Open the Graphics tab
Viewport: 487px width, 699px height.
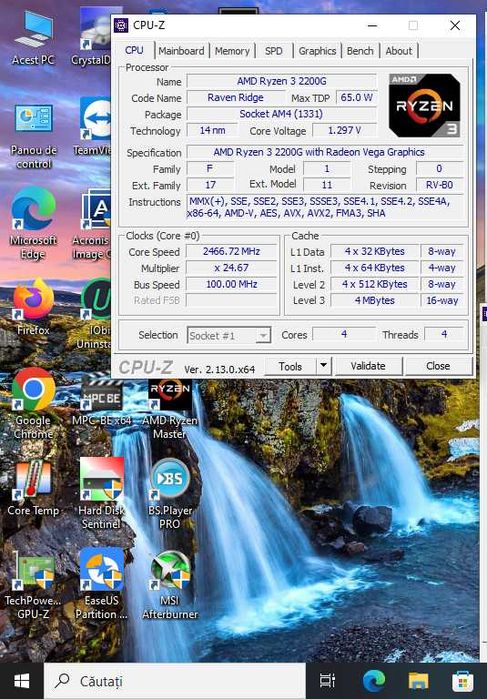pos(318,51)
